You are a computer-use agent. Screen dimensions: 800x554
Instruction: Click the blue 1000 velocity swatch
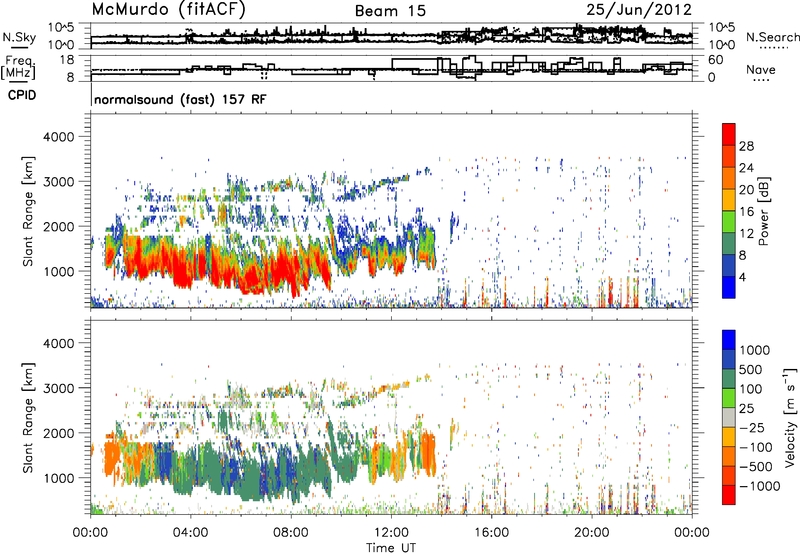[x=729, y=340]
